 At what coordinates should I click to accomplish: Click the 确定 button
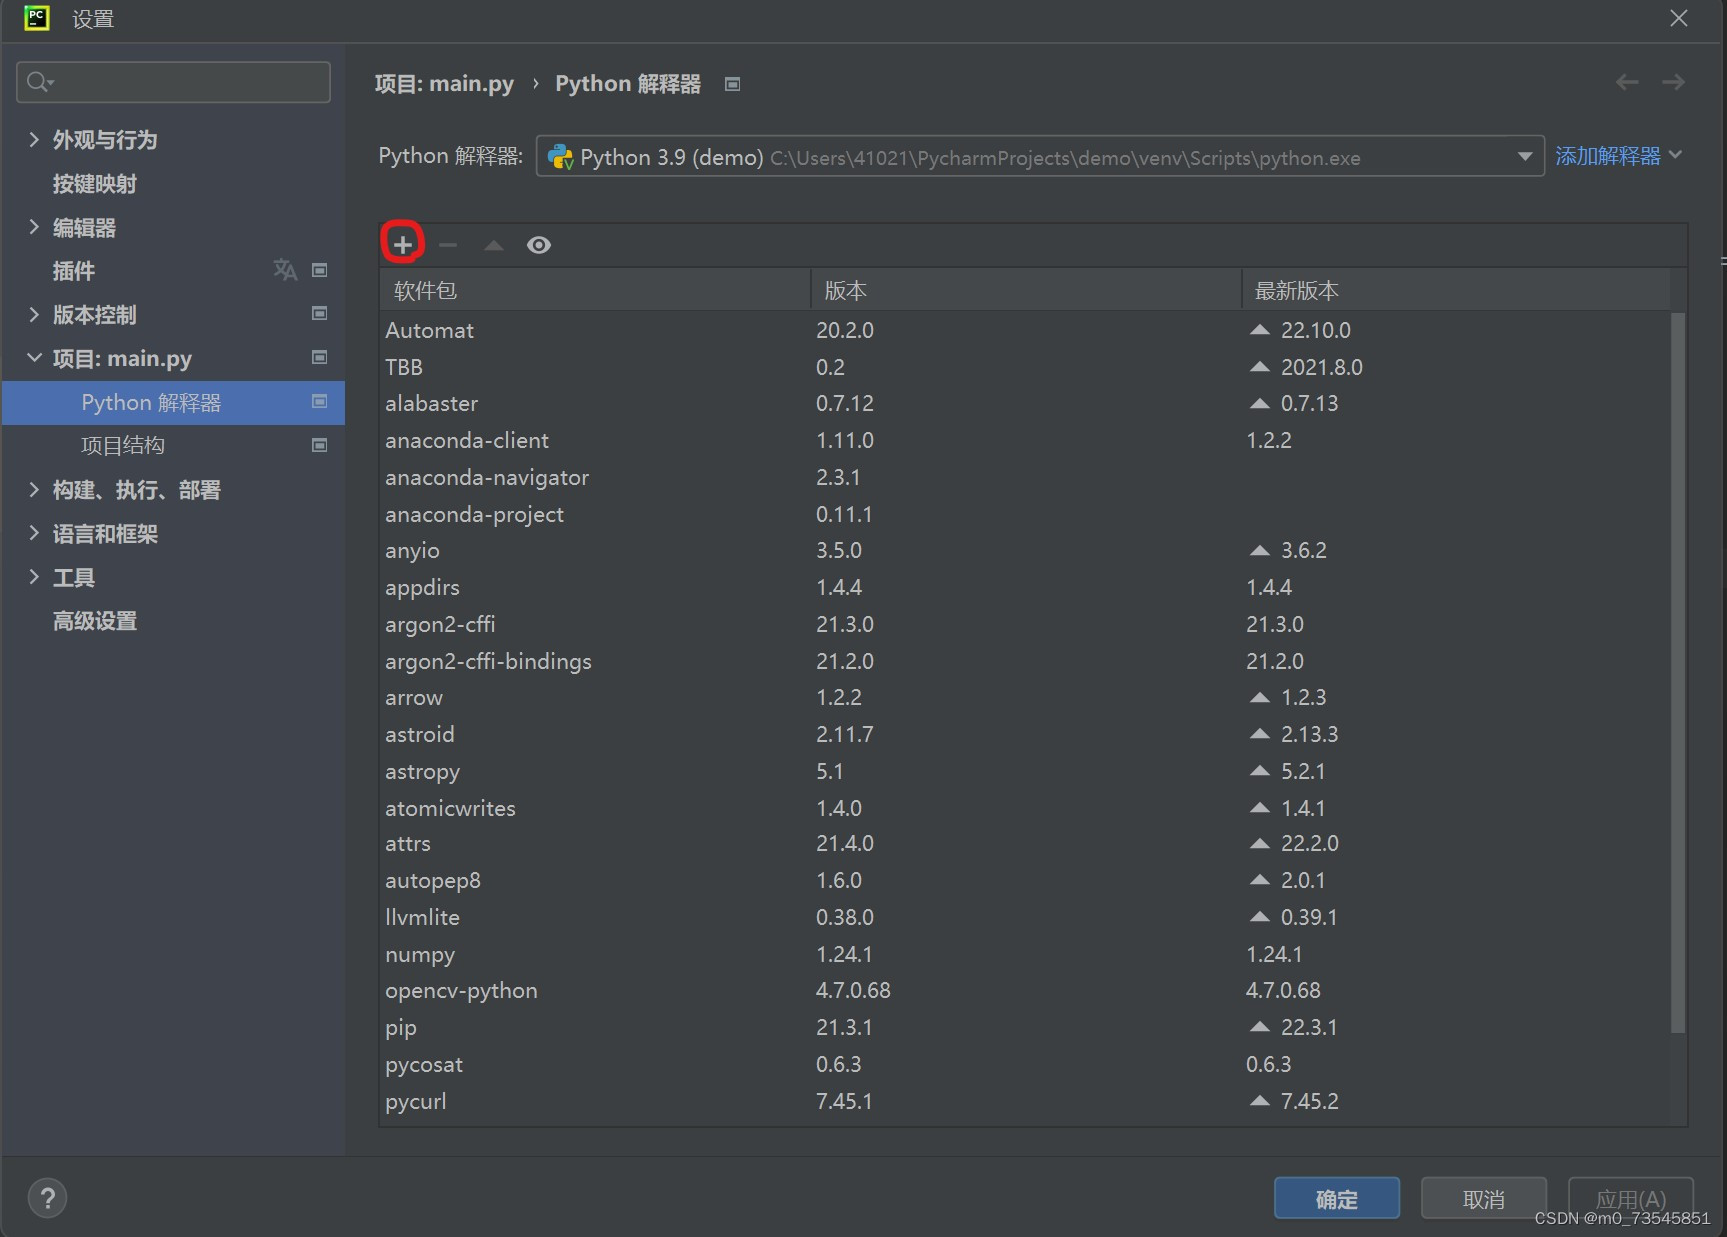coord(1336,1198)
